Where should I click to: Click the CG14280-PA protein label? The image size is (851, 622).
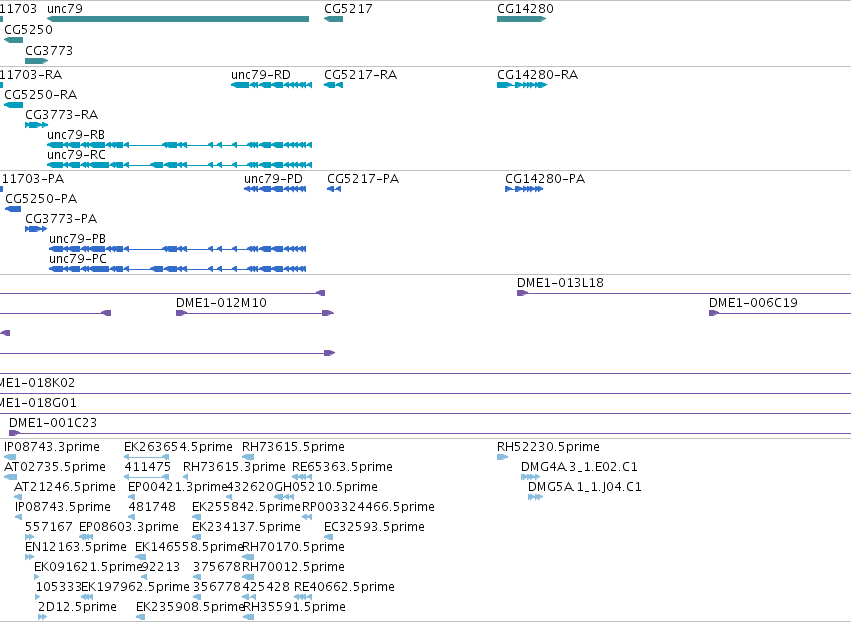pyautogui.click(x=545, y=179)
